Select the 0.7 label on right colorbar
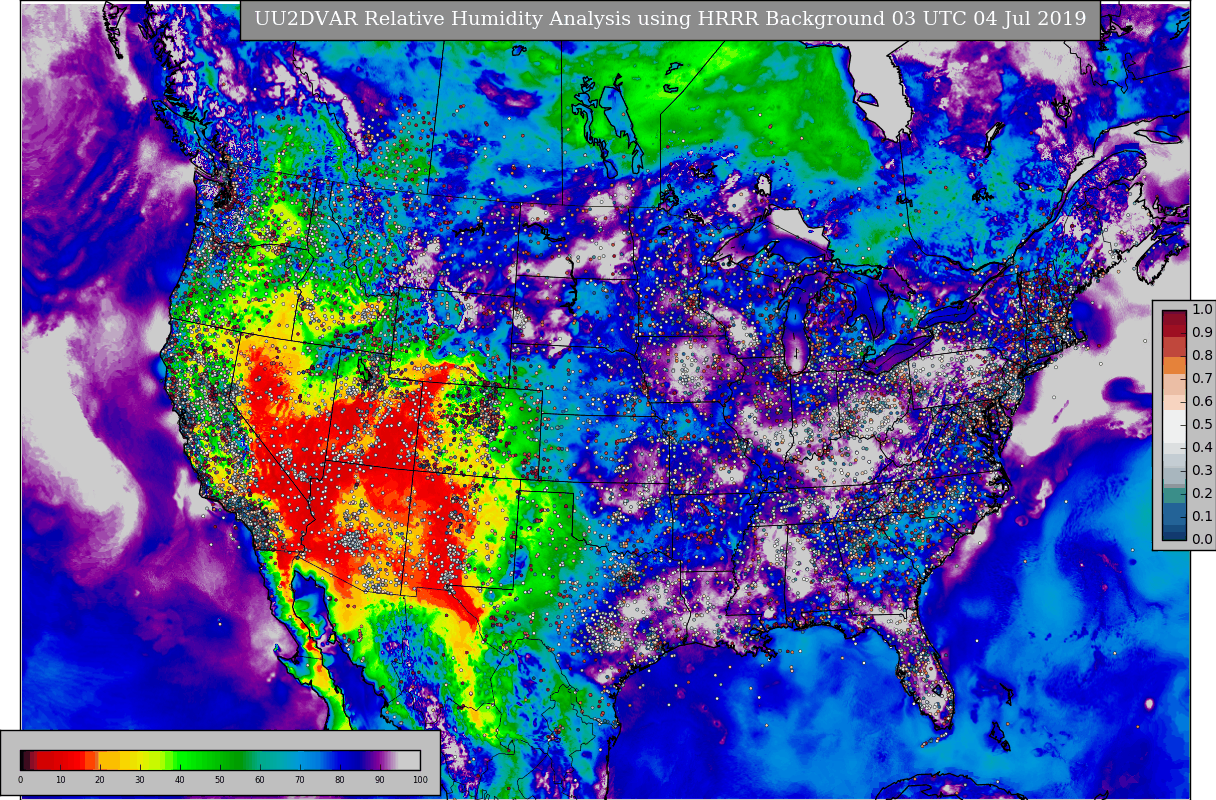This screenshot has height=800, width=1216. click(x=1202, y=379)
